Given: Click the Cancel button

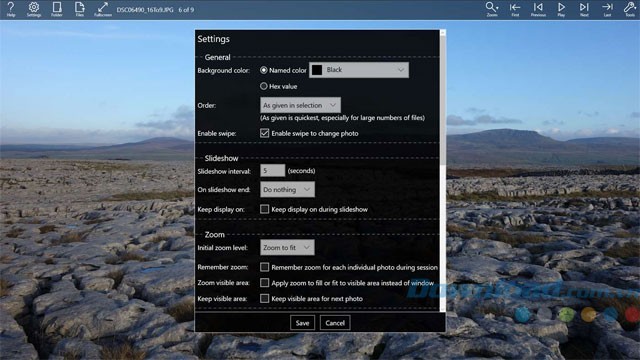Looking at the screenshot, I should 335,323.
